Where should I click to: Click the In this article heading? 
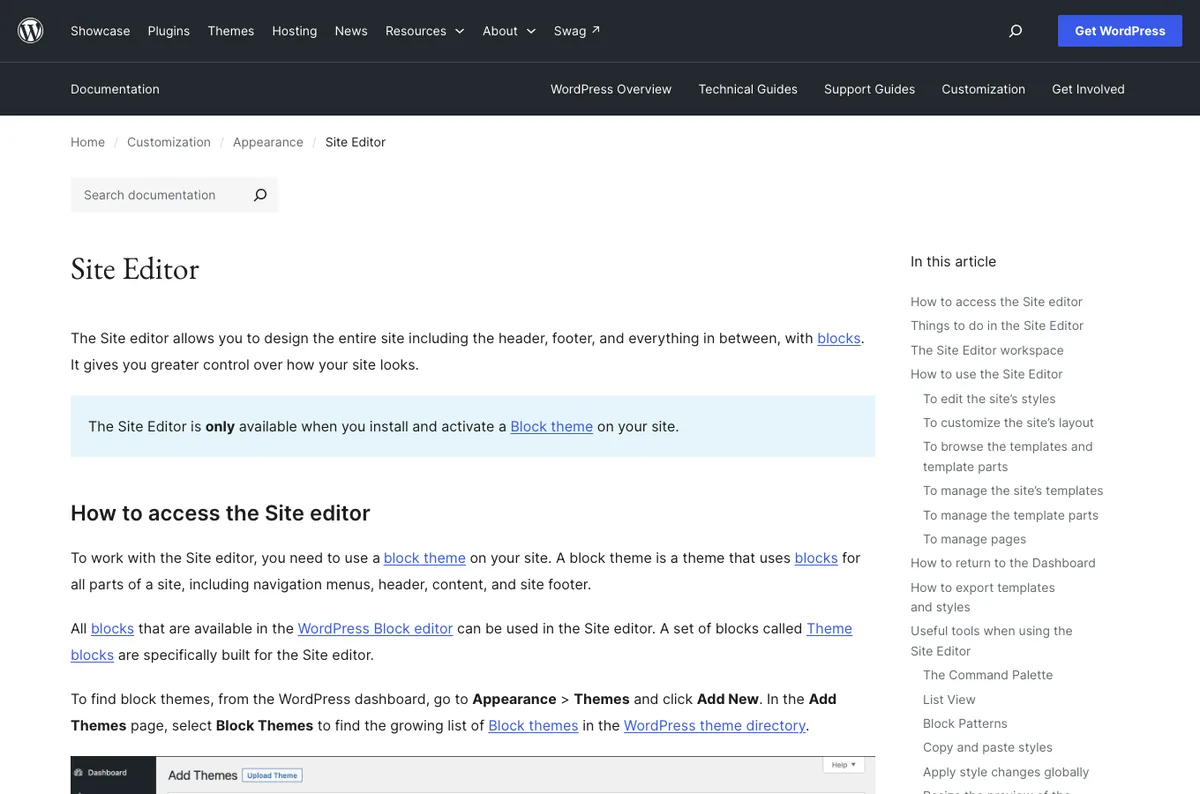[x=953, y=261]
